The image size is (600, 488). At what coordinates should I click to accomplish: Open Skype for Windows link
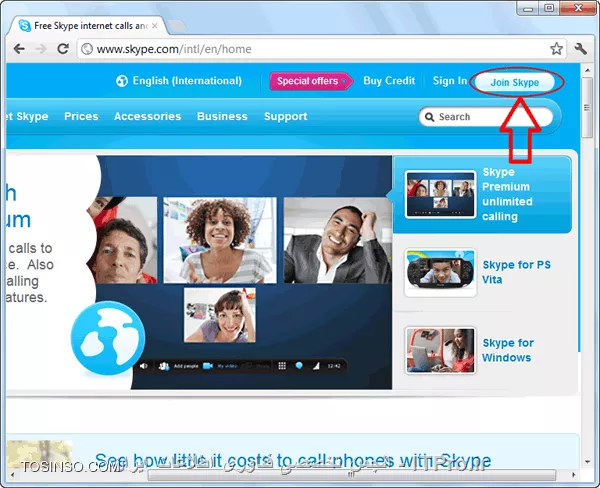pyautogui.click(x=508, y=350)
